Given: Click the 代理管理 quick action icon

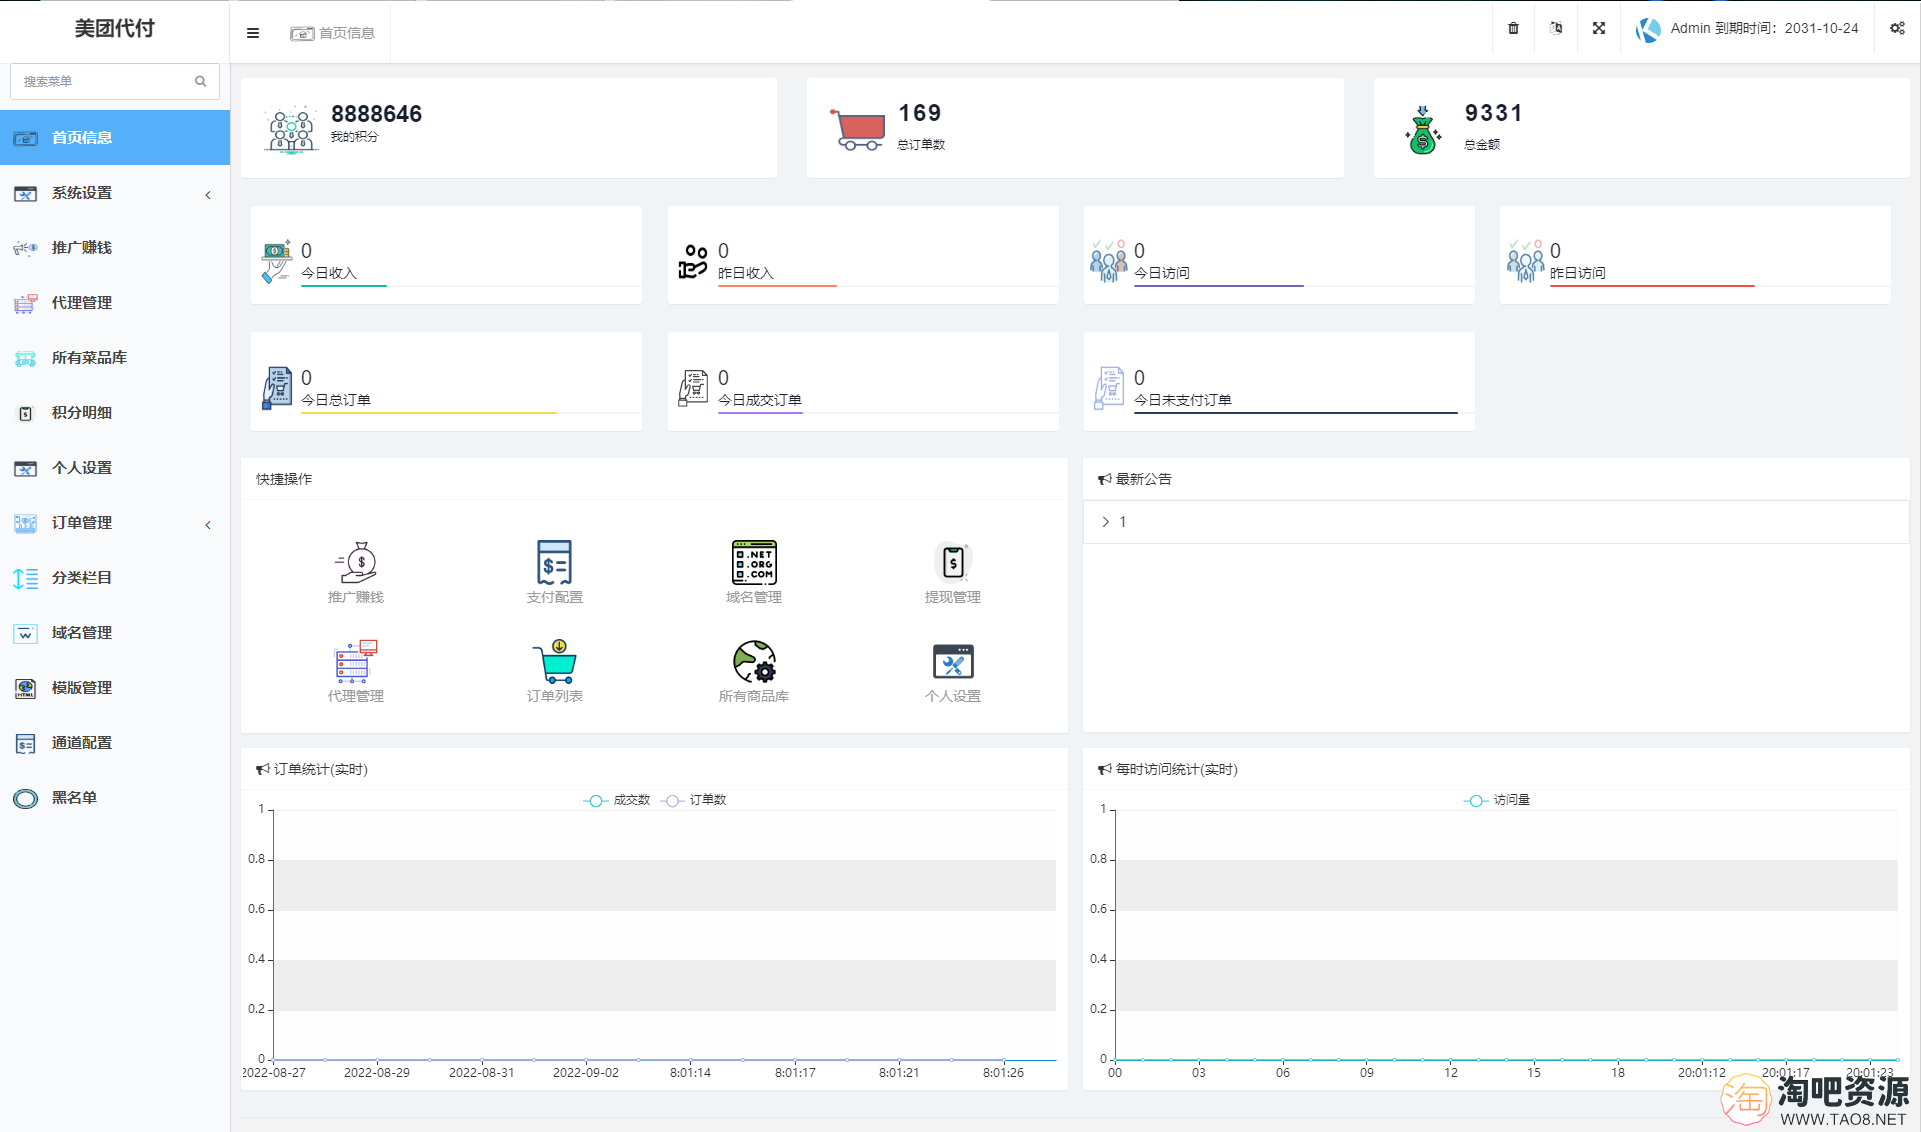Looking at the screenshot, I should tap(356, 662).
